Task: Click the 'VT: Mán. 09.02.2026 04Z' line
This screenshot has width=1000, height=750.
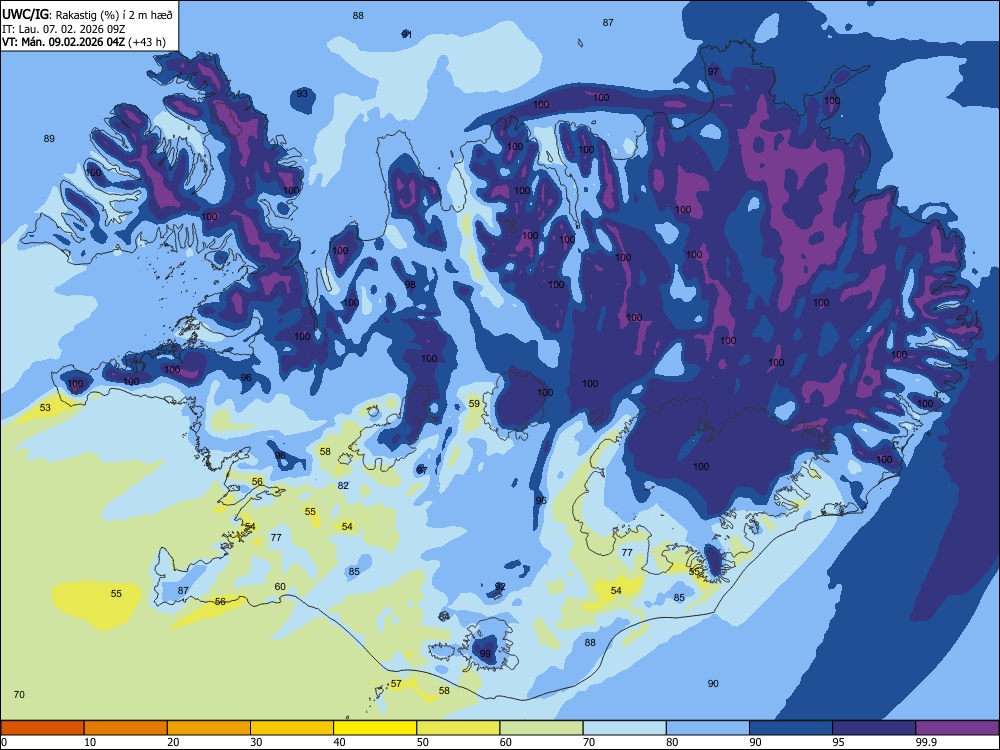Action: [x=64, y=42]
